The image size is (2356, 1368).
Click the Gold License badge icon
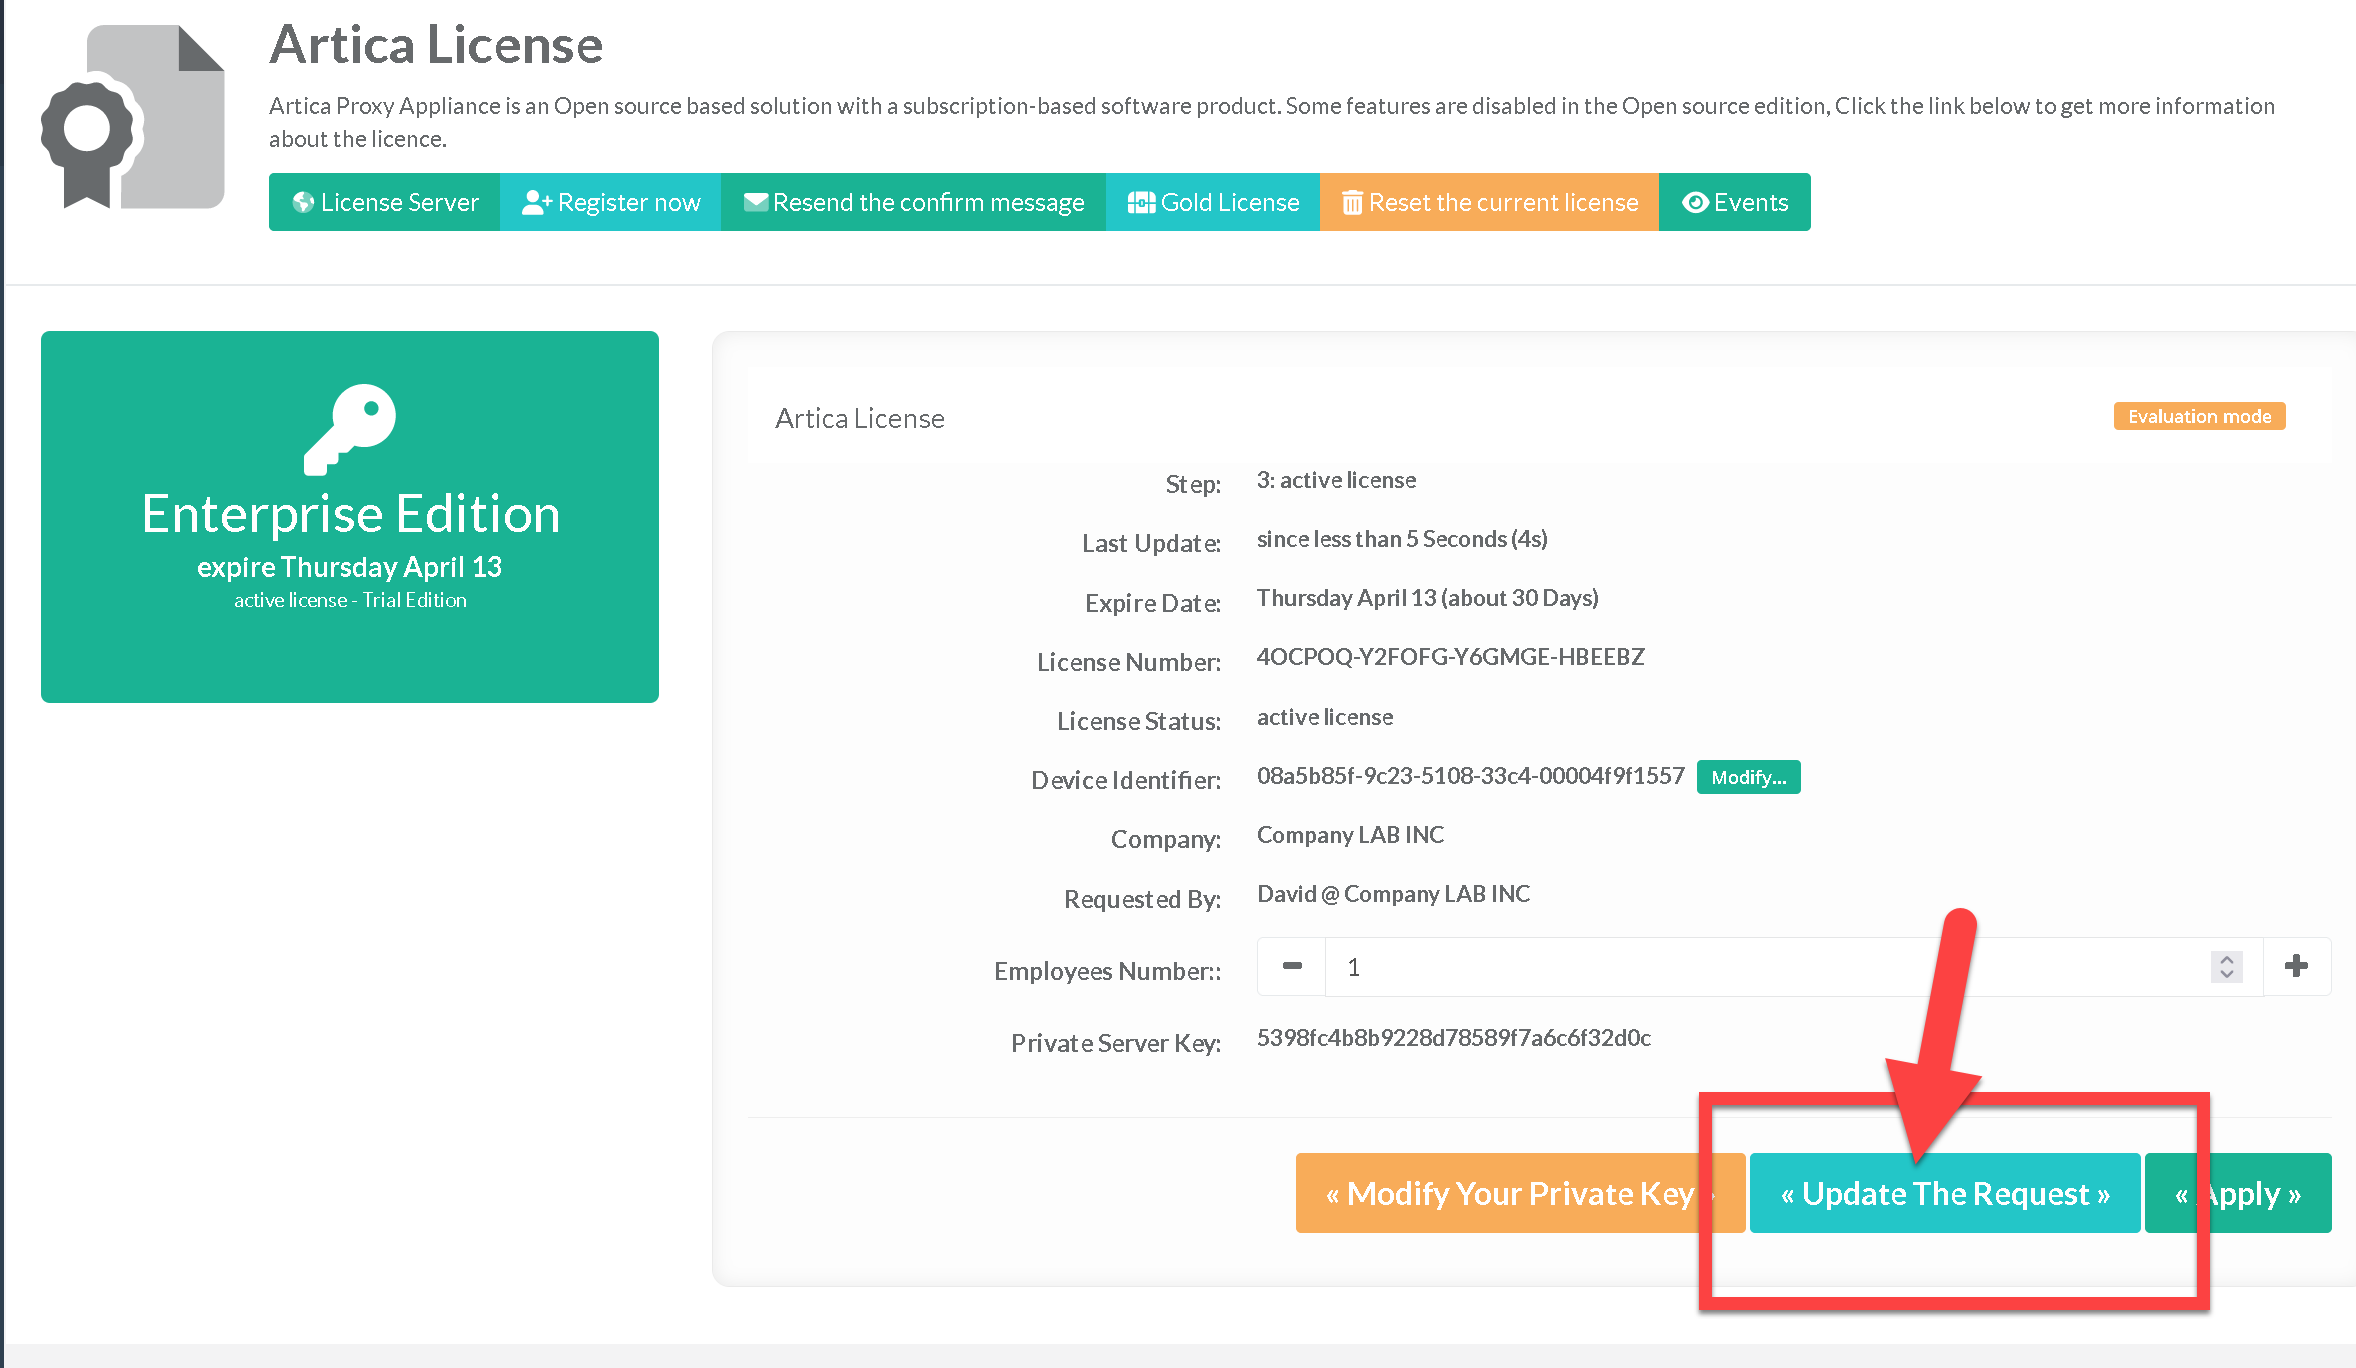[x=1141, y=202]
